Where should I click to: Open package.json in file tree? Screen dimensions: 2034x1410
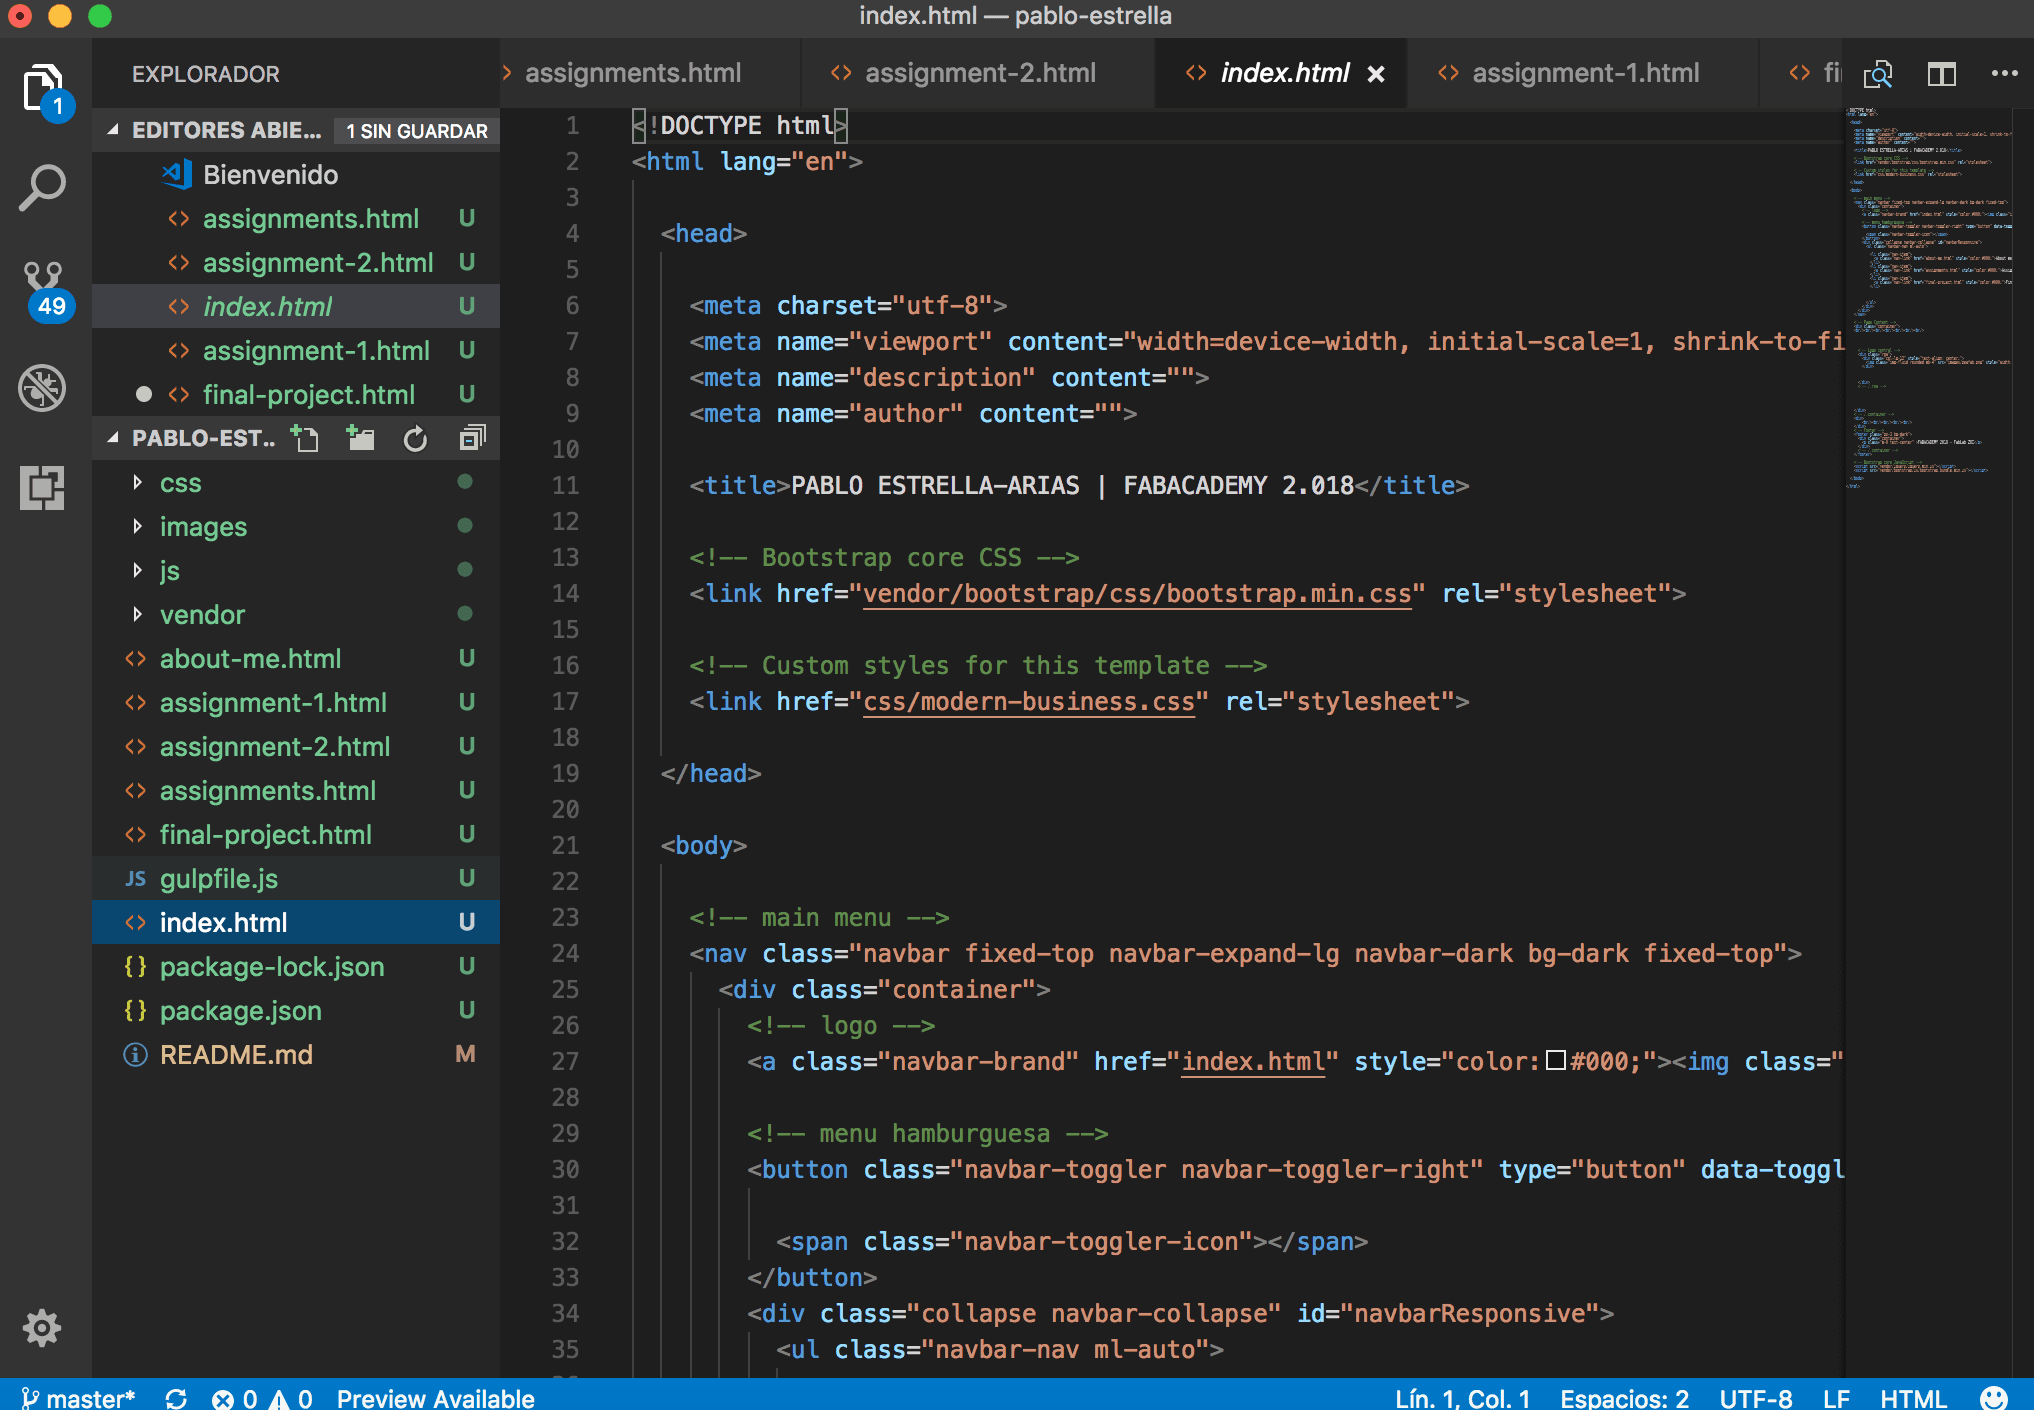tap(296, 1010)
